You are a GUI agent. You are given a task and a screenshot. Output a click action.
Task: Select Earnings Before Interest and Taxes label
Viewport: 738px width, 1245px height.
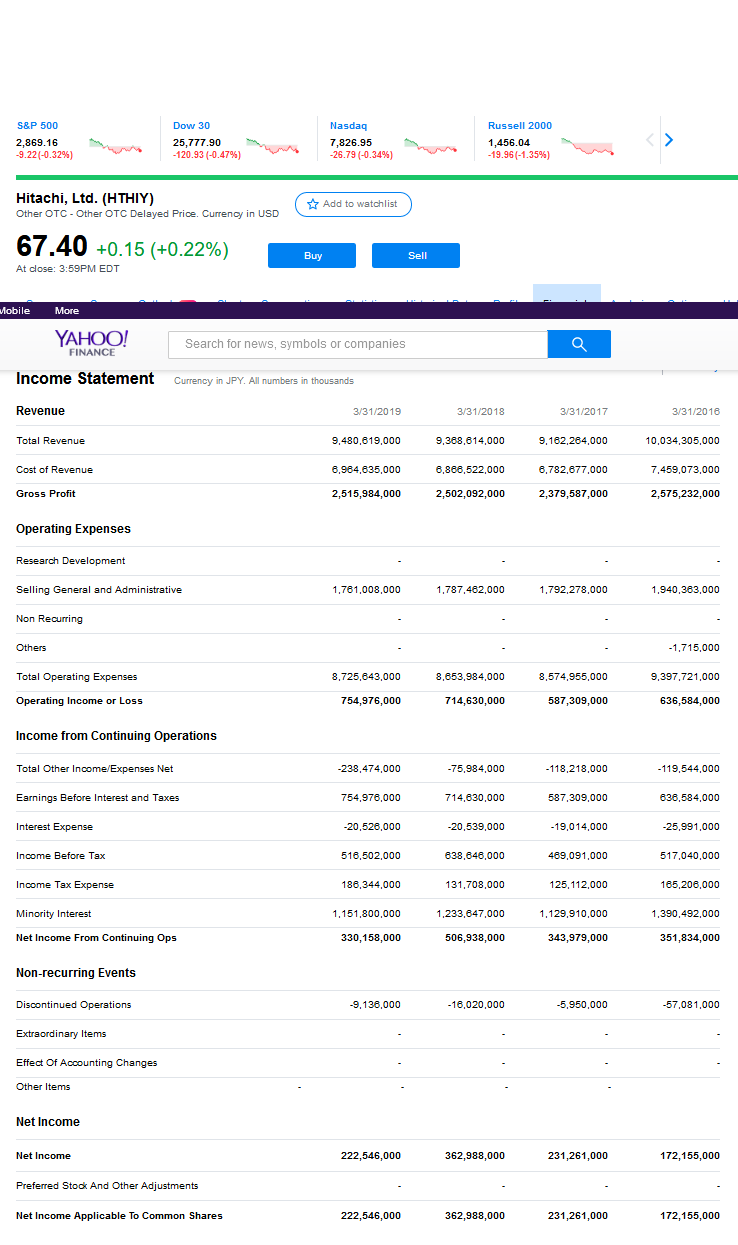(98, 798)
